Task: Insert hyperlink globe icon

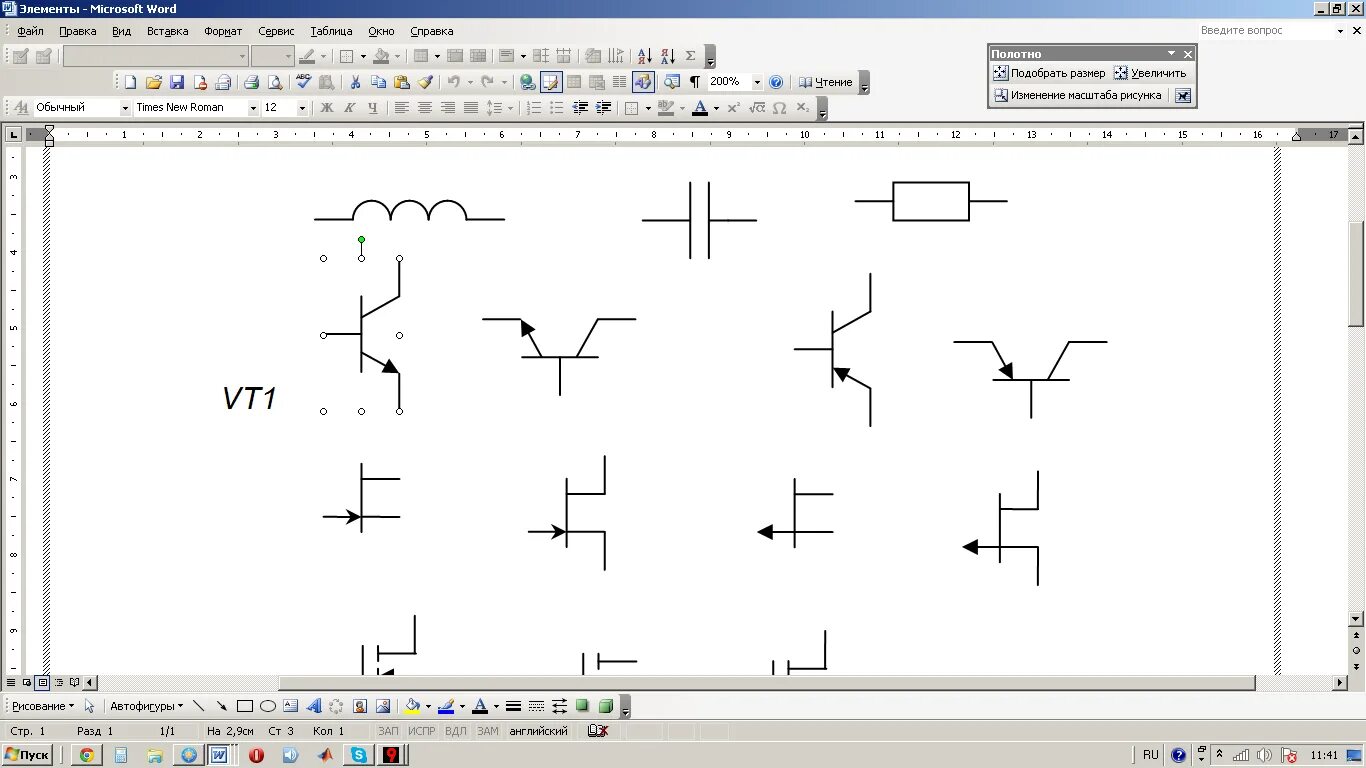Action: pos(528,83)
